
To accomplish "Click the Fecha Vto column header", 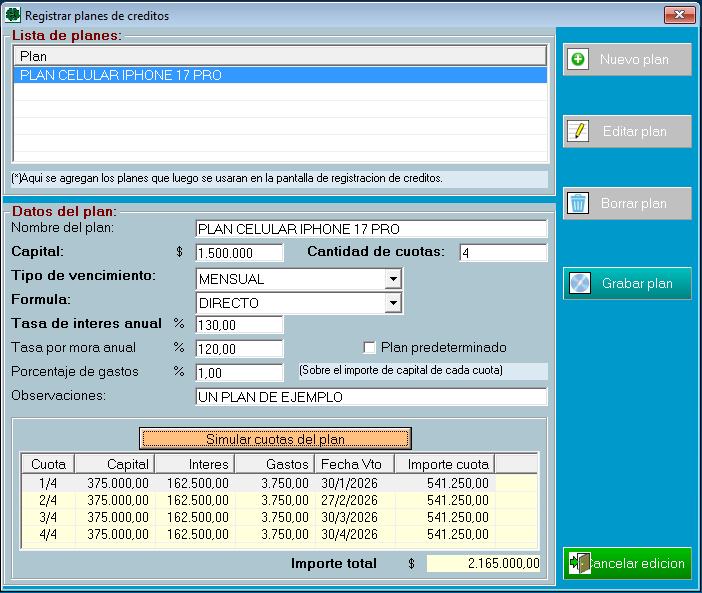I will tap(353, 464).
